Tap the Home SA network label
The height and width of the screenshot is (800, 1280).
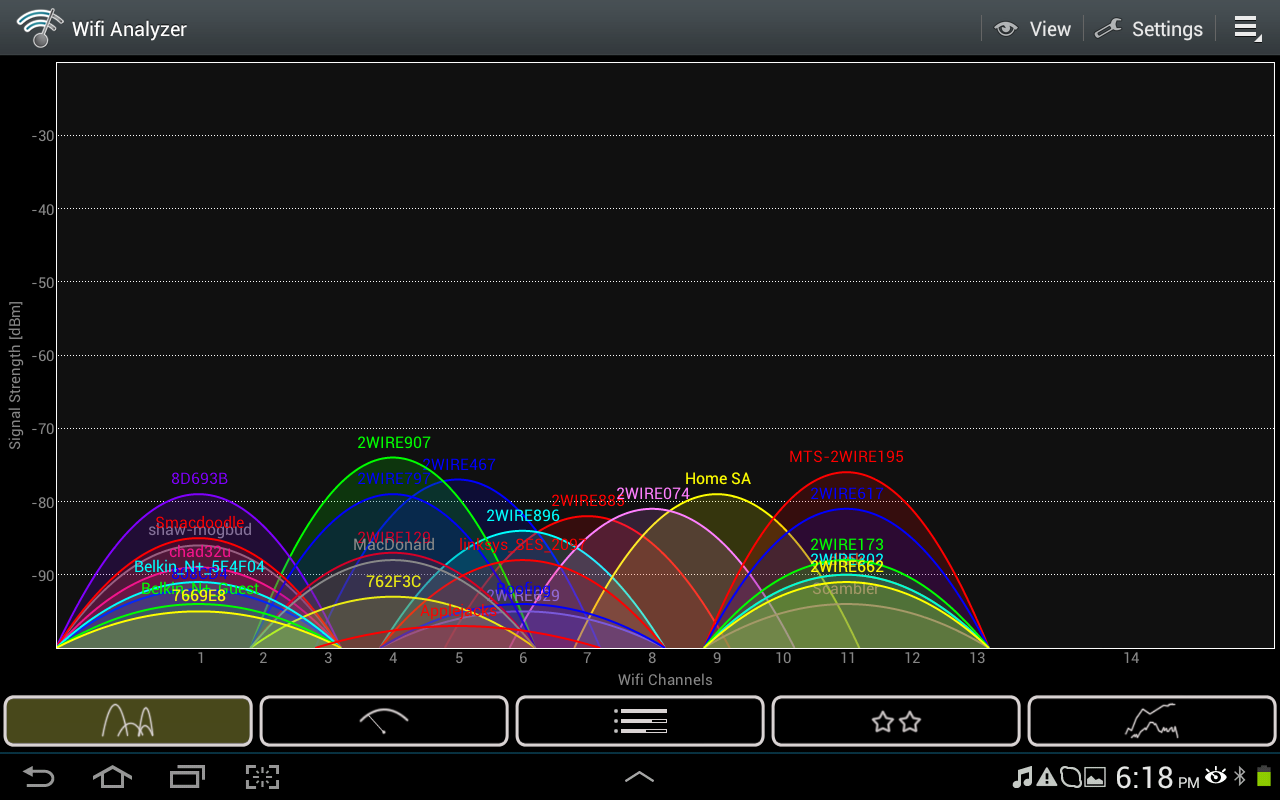[718, 479]
